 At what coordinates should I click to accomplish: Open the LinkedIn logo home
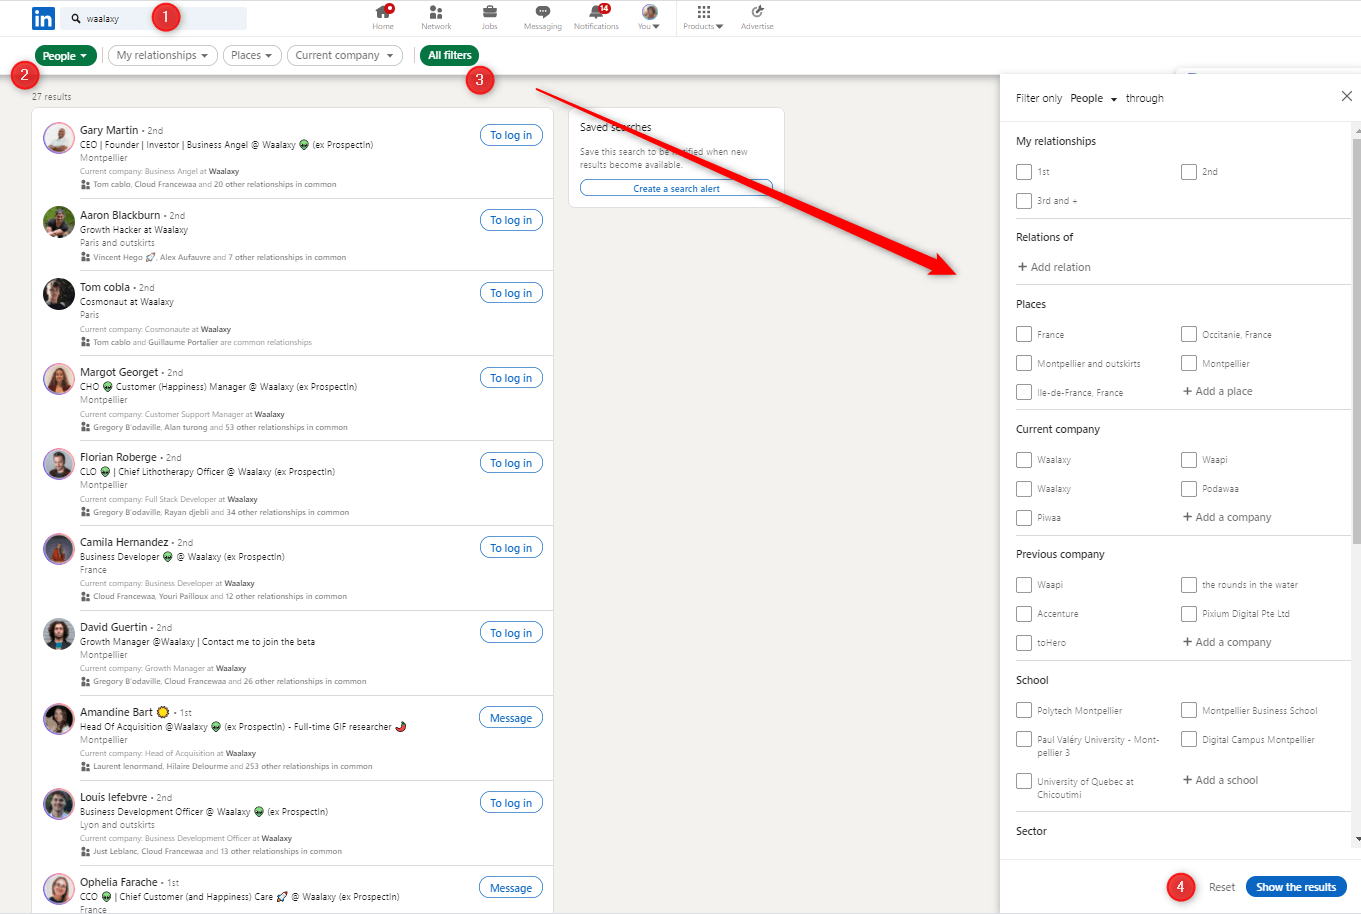[x=43, y=18]
